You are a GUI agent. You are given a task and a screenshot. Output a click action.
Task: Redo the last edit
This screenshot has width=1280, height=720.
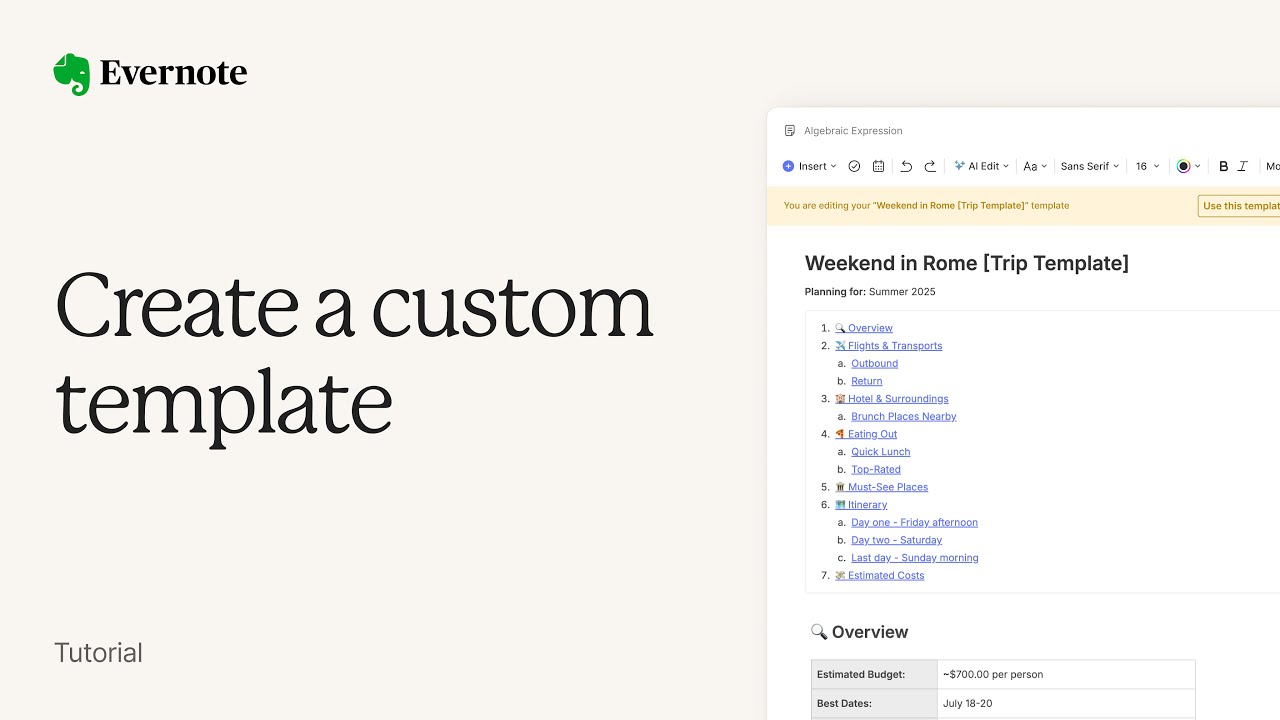[930, 166]
